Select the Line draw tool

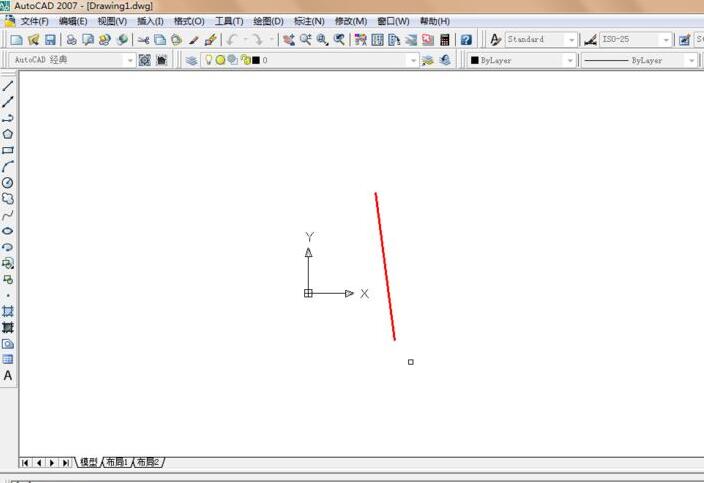point(8,85)
